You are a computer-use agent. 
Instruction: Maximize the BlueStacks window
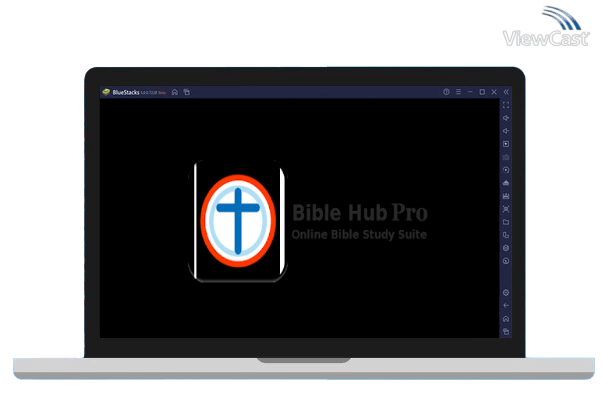(482, 92)
